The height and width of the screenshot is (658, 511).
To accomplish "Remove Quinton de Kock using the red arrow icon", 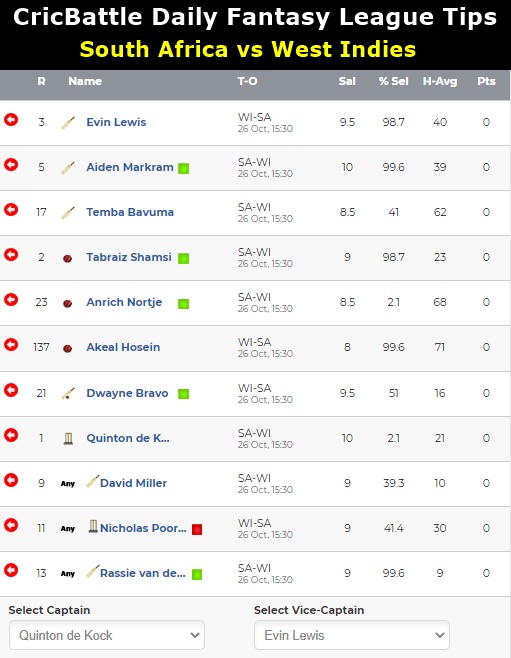I will [x=11, y=435].
